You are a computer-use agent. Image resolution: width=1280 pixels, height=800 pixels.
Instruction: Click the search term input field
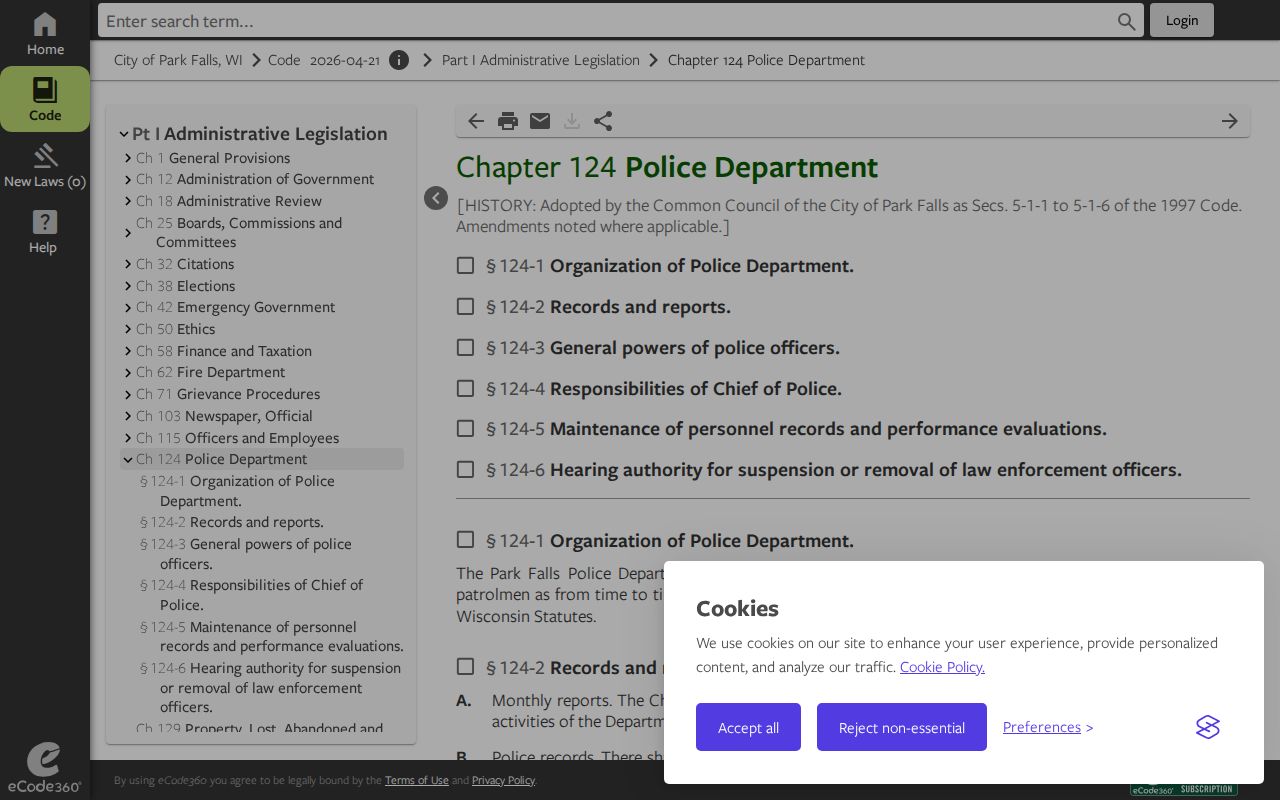click(608, 21)
